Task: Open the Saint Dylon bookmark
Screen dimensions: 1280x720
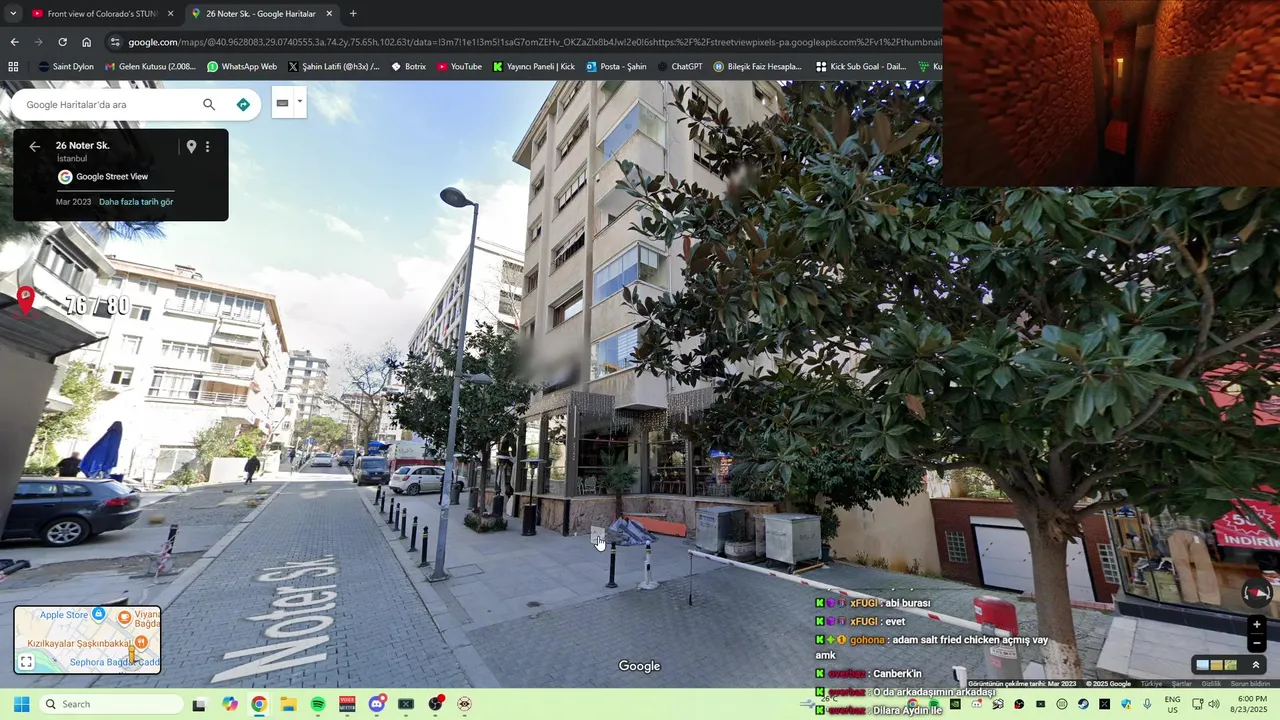Action: [x=66, y=67]
